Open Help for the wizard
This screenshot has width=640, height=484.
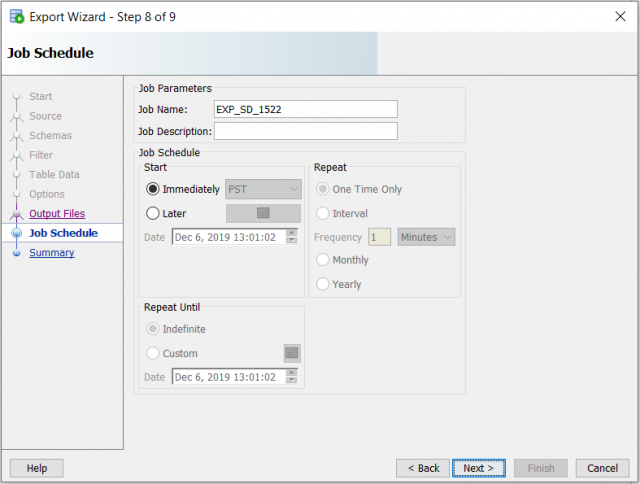(37, 468)
